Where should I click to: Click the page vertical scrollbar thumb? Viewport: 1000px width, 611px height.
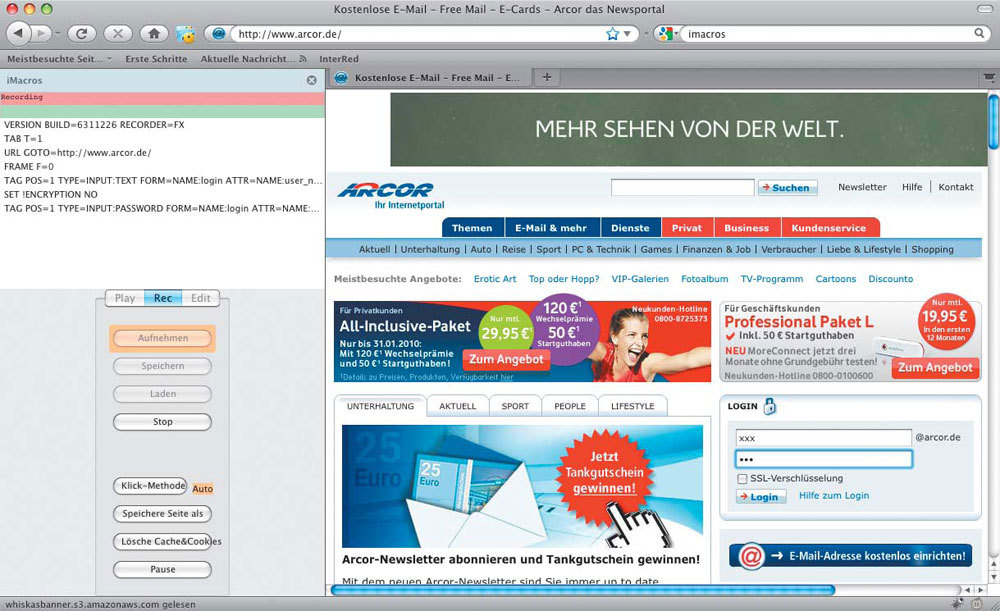[x=994, y=121]
